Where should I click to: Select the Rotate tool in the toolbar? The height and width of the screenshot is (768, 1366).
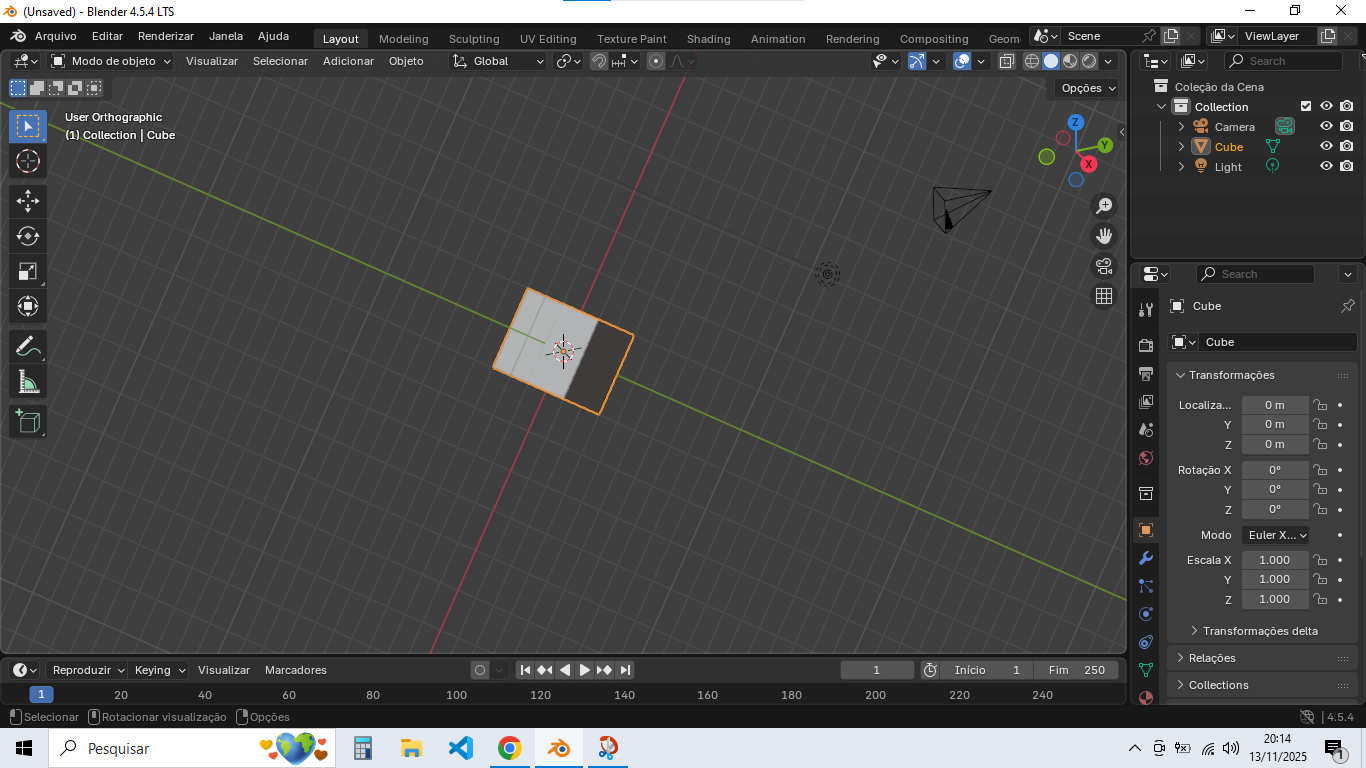pyautogui.click(x=28, y=236)
